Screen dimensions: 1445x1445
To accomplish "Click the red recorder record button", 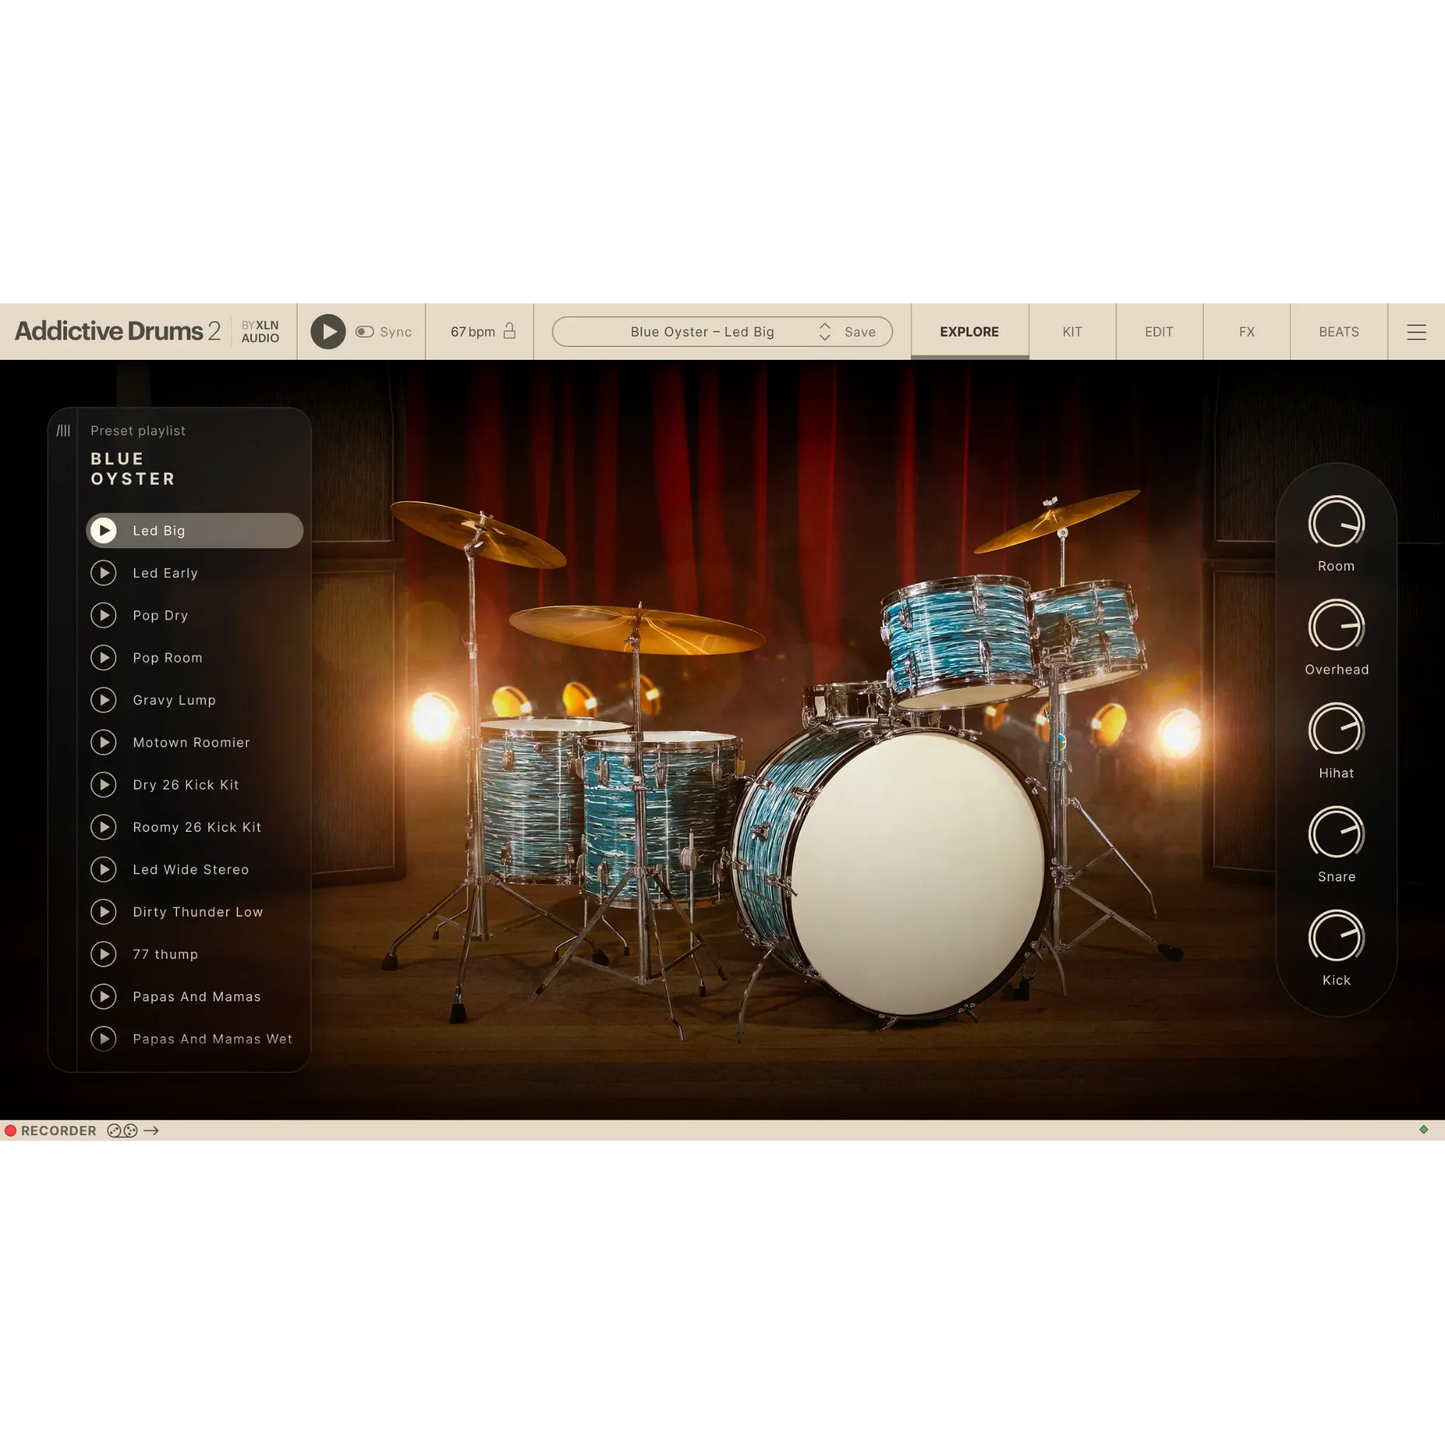I will [10, 1131].
